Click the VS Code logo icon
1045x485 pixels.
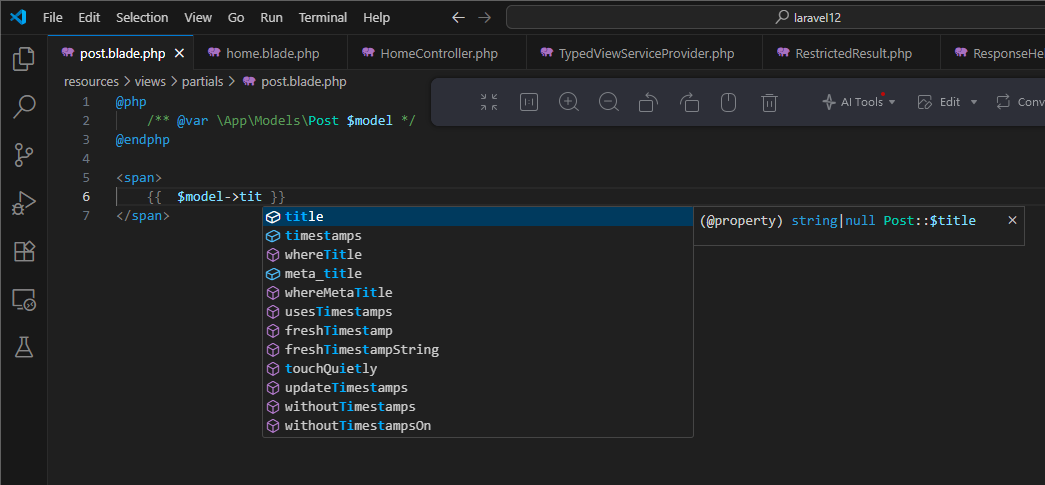click(18, 17)
